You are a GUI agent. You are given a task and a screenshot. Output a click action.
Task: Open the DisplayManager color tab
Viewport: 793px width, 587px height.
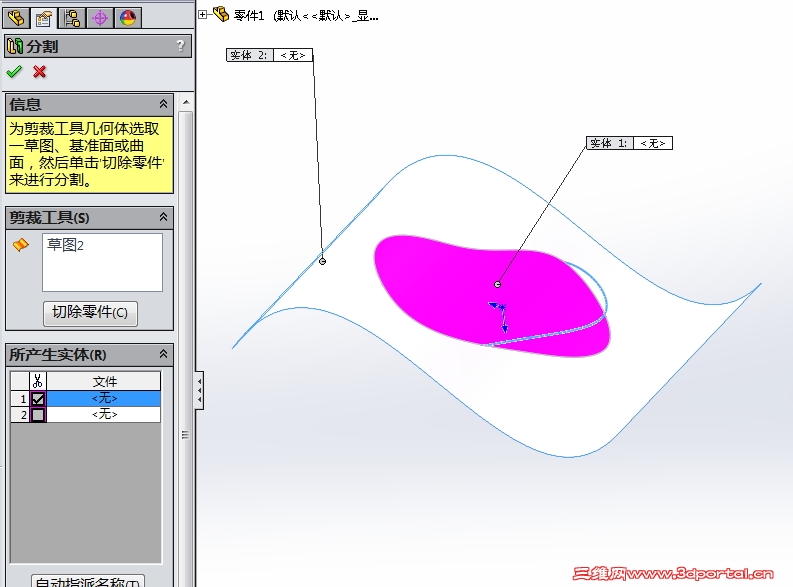tap(127, 19)
